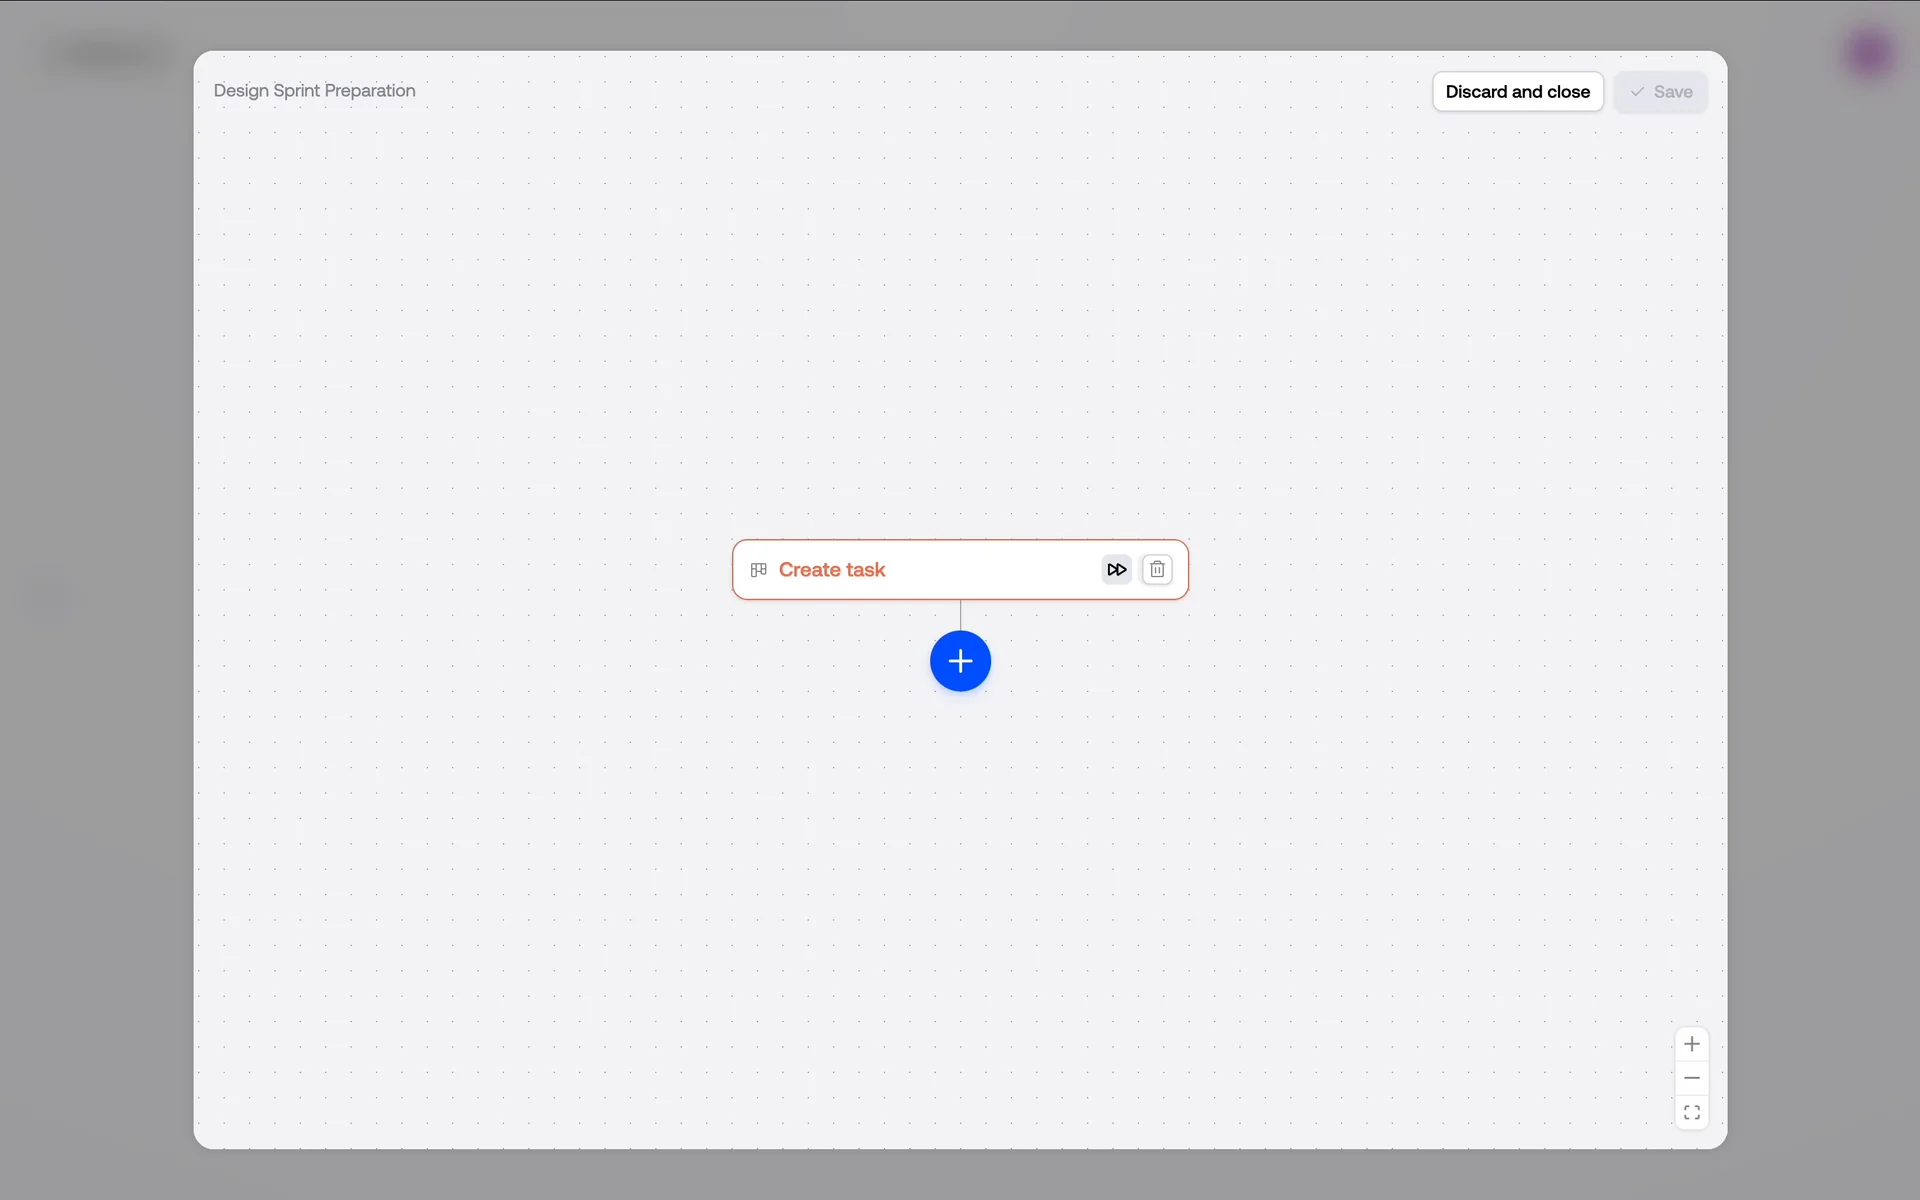Select the Create task label text
Screen dimensions: 1920x1200
coord(831,570)
